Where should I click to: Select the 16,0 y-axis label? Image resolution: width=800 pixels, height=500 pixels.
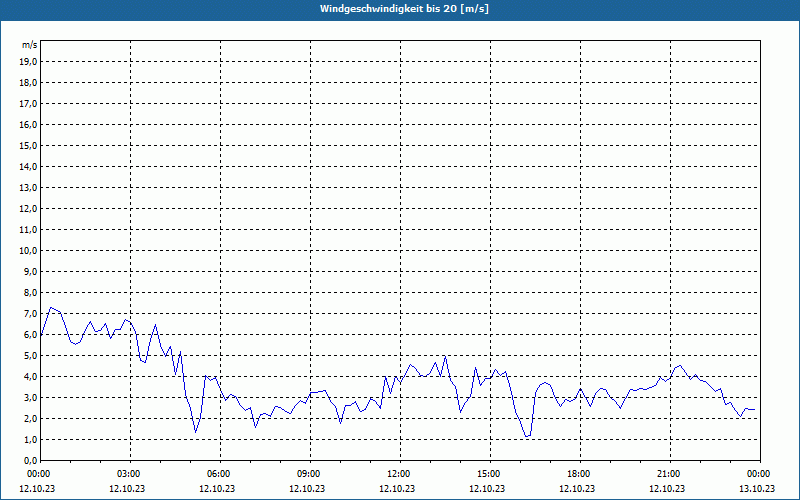point(29,124)
